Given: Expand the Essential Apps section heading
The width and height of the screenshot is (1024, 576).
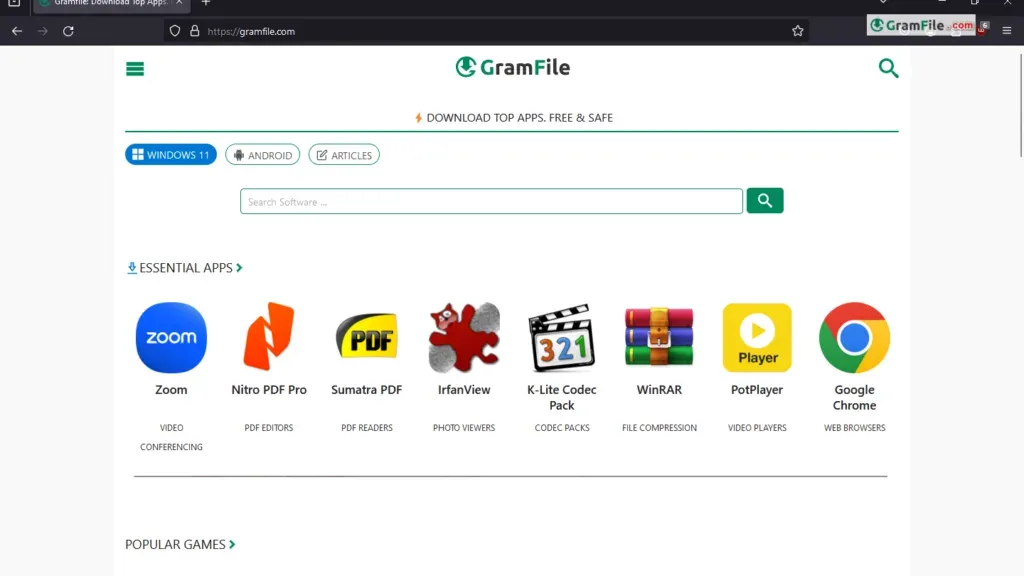Looking at the screenshot, I should click(185, 268).
